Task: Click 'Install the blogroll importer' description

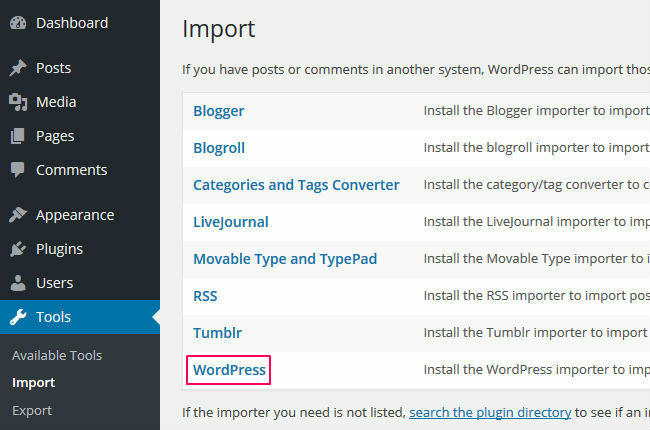Action: click(x=537, y=148)
